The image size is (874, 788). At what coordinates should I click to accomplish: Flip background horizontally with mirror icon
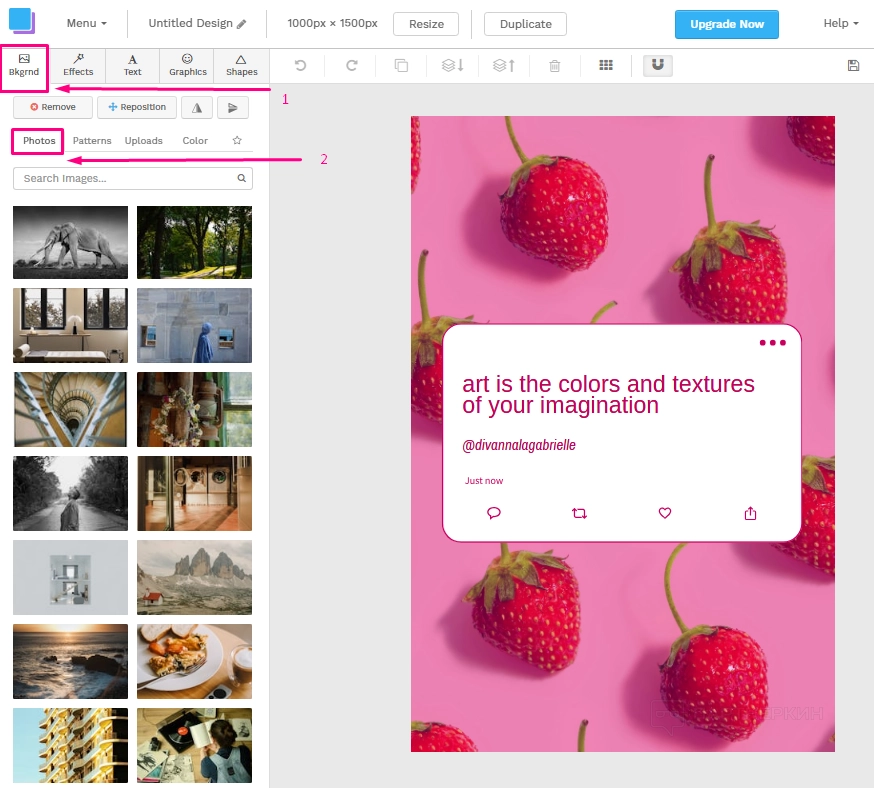click(x=197, y=108)
